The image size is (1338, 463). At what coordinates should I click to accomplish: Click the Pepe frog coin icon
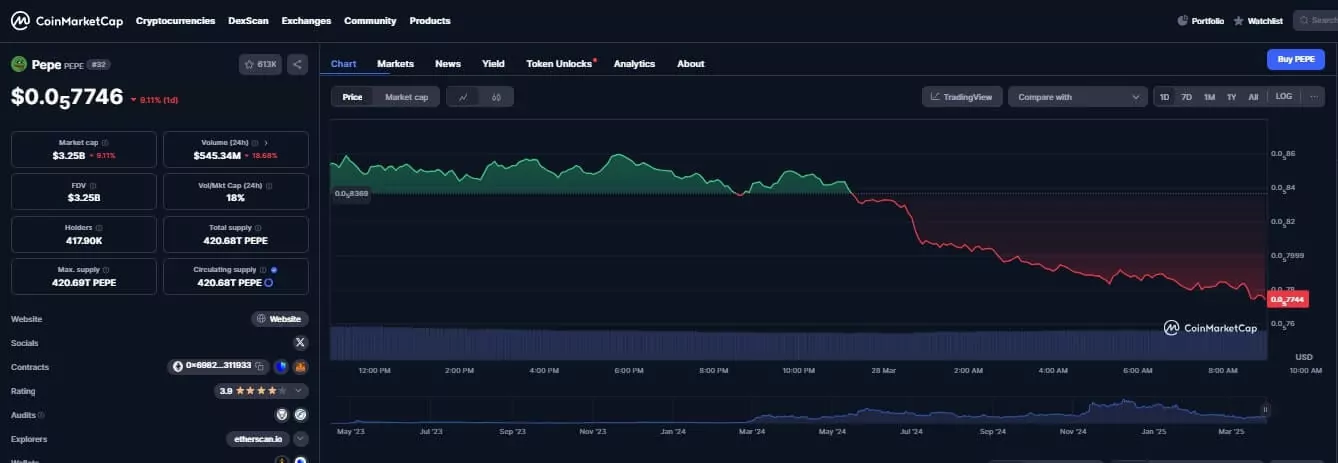pos(18,64)
